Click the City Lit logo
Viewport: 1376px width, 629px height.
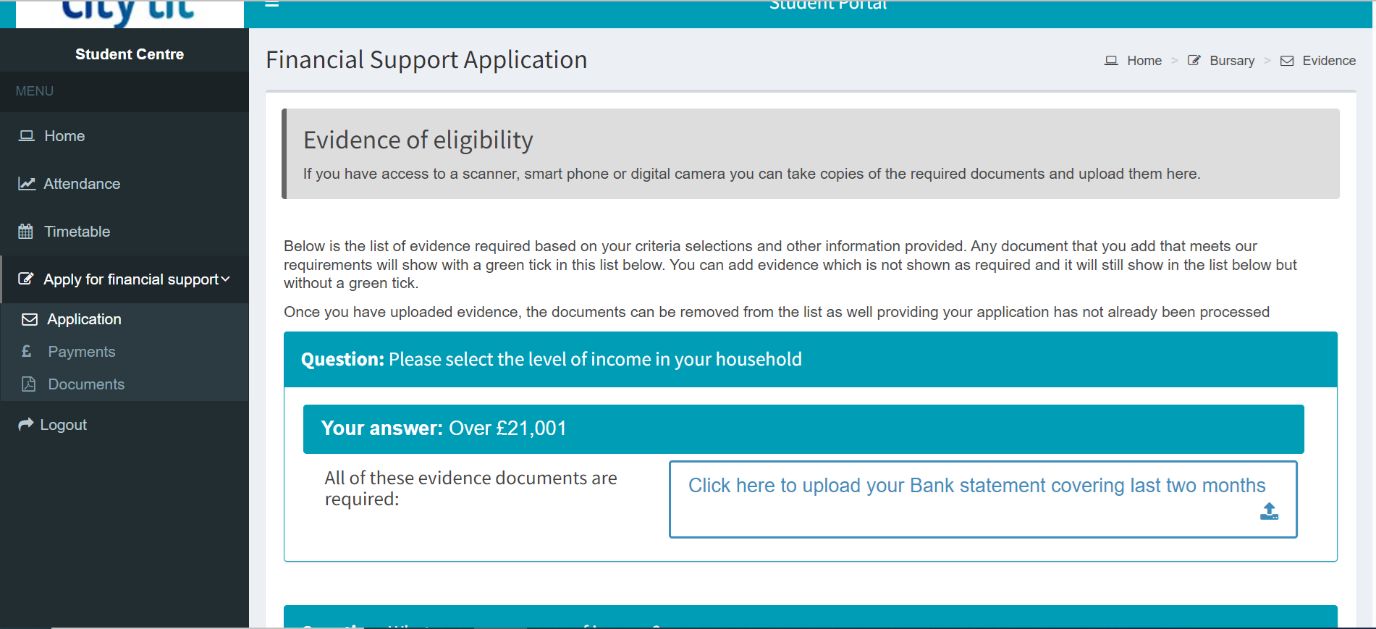128,12
